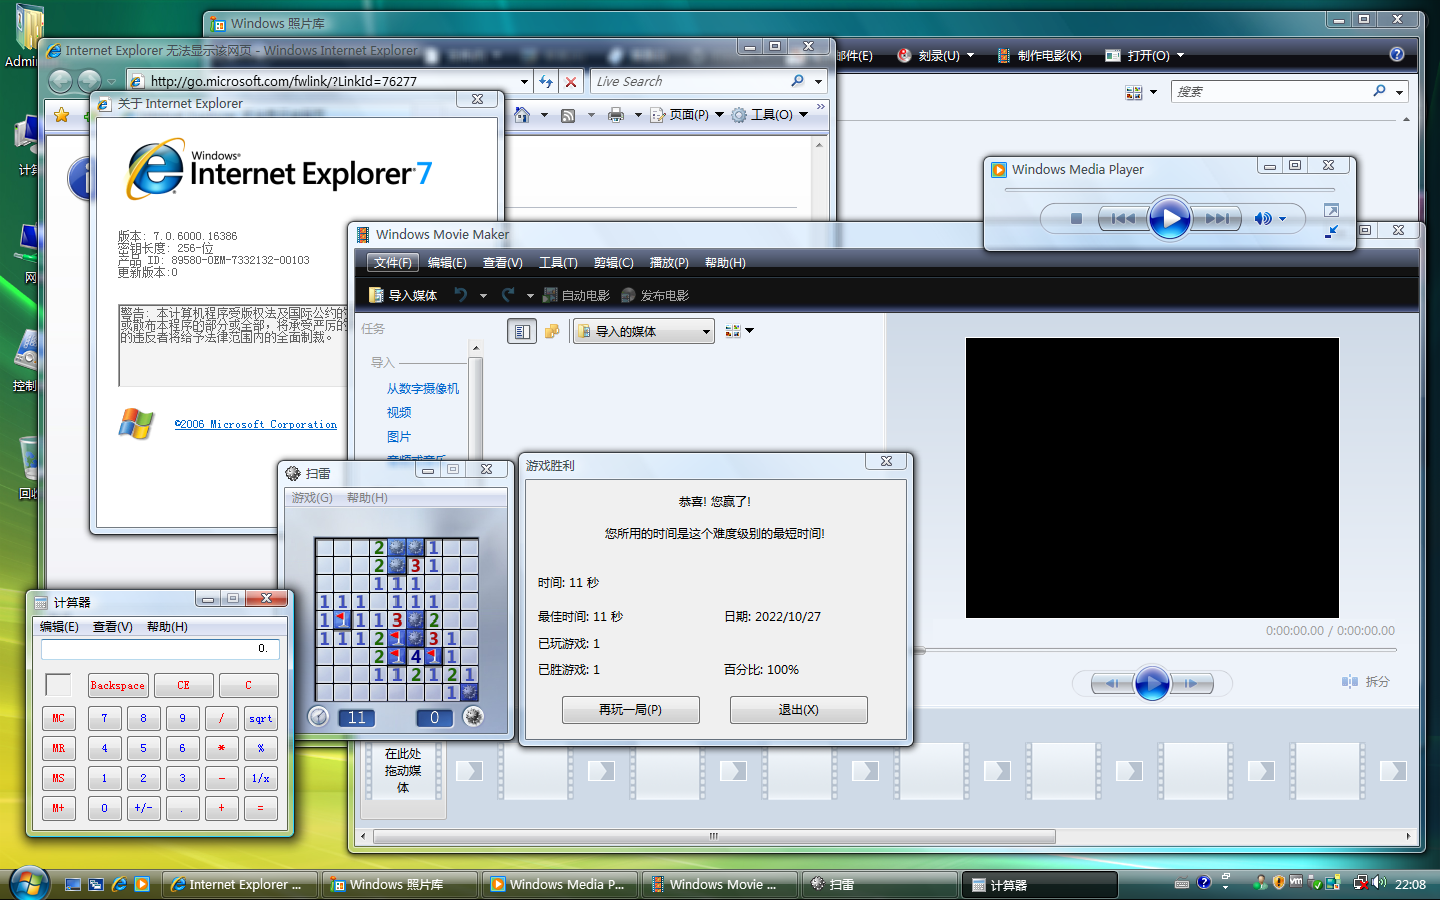The image size is (1440, 900).
Task: Click the Movie Maker preview seek bar
Action: [1157, 650]
